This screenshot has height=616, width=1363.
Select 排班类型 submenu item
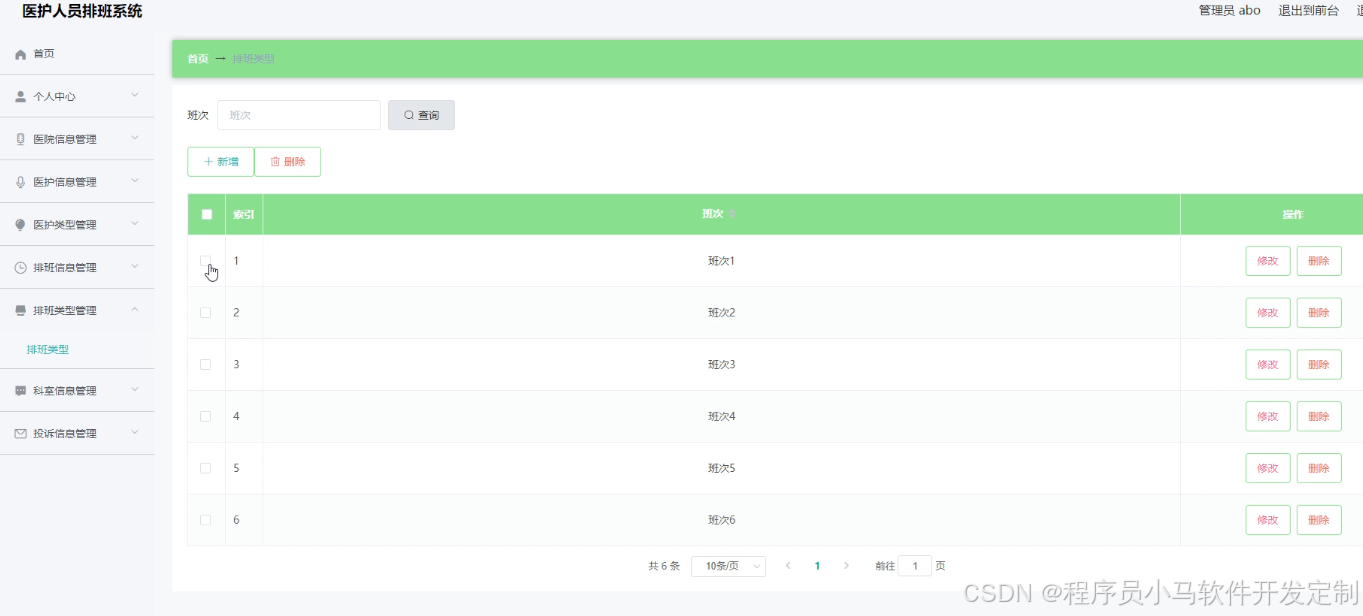[48, 350]
